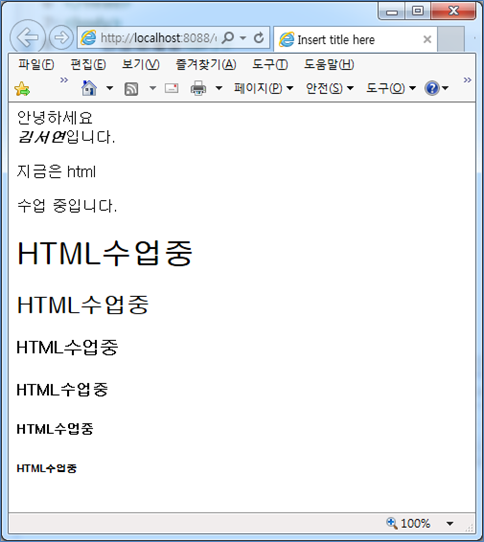Click the smallest bold 'HTML수업중' heading

(47, 468)
